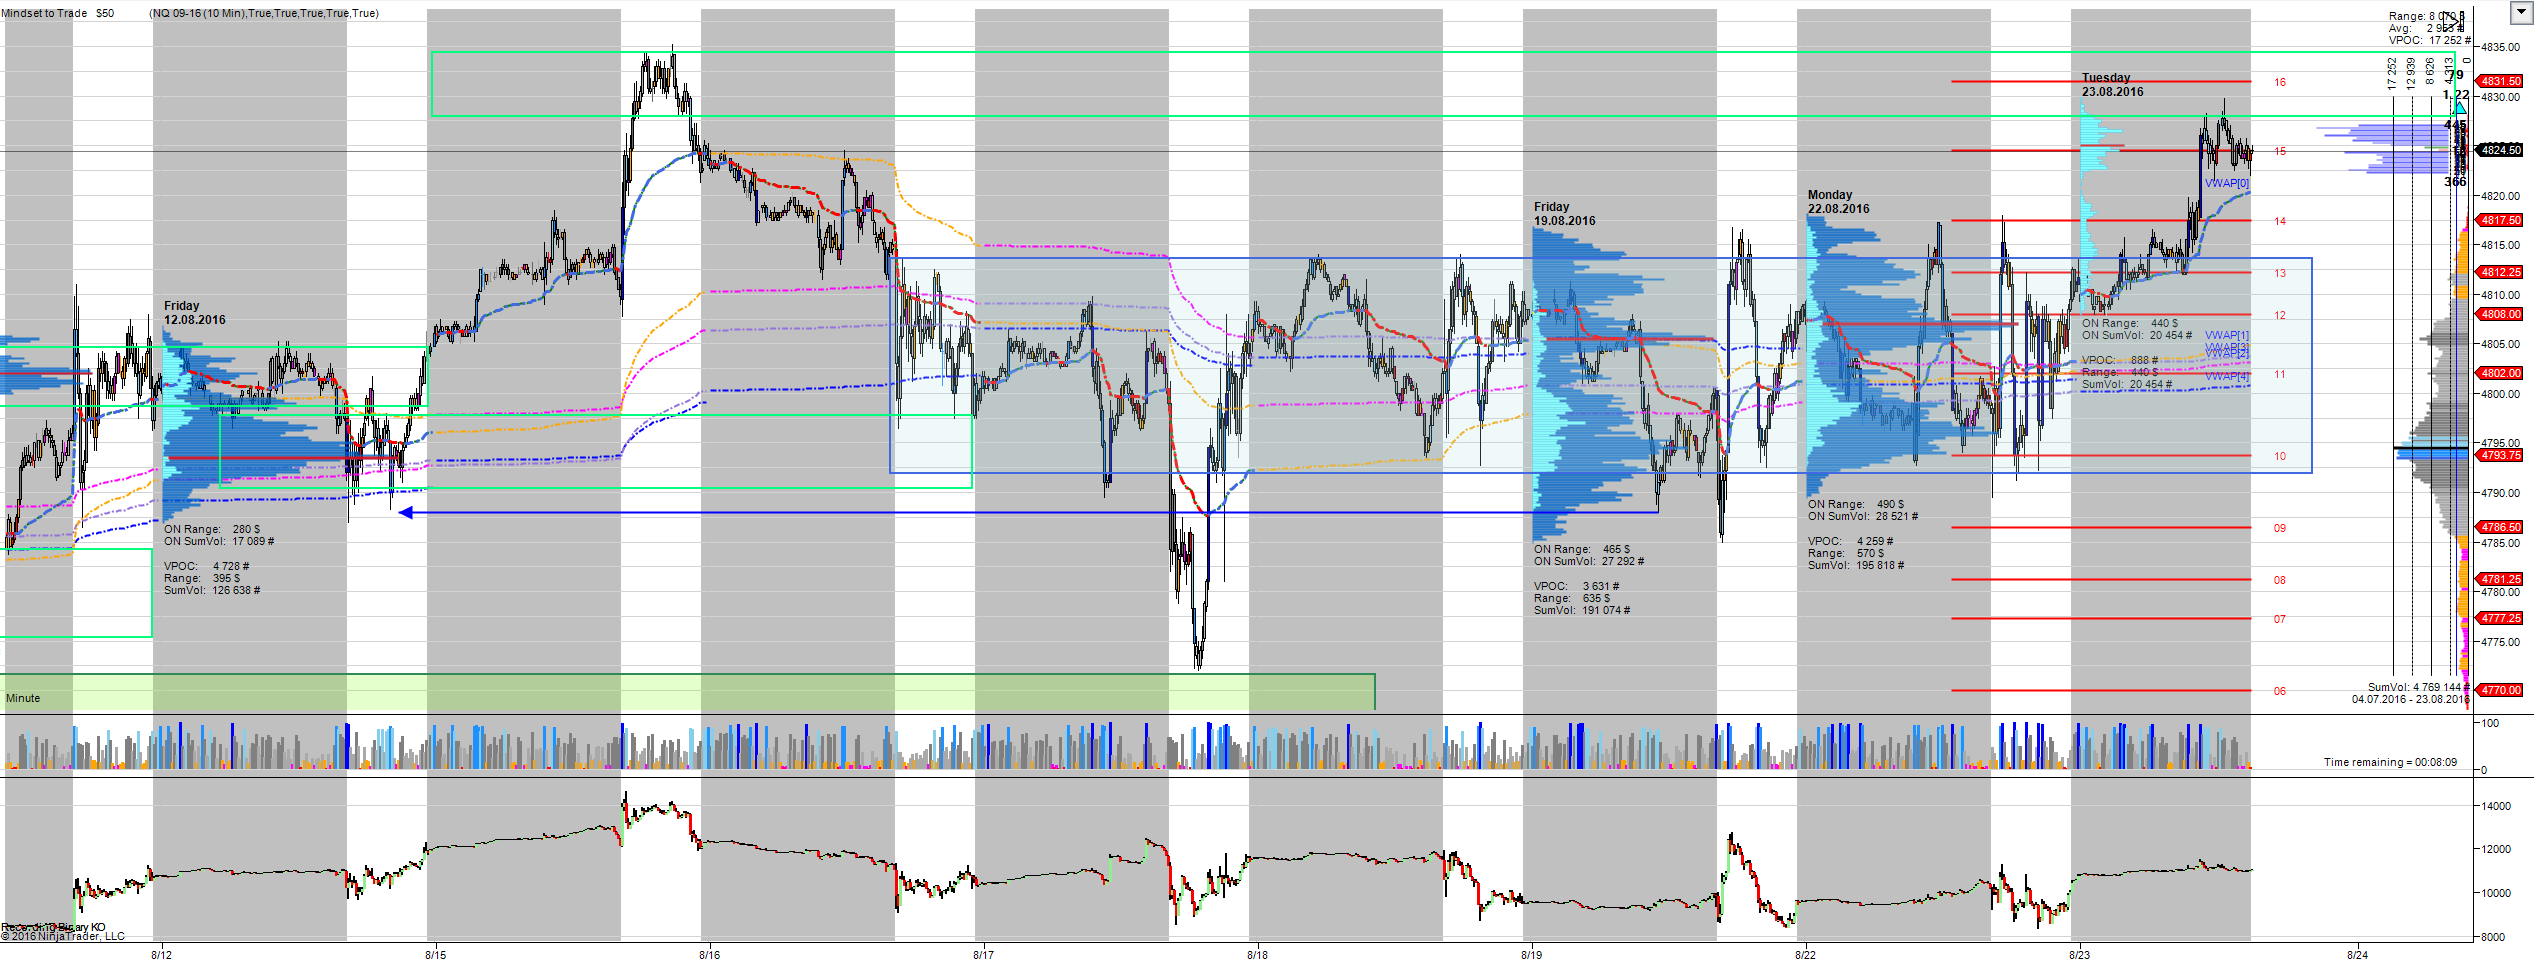Viewport: 2534px width, 966px height.
Task: Select the red 4817.50 price marker
Action: 2499,220
